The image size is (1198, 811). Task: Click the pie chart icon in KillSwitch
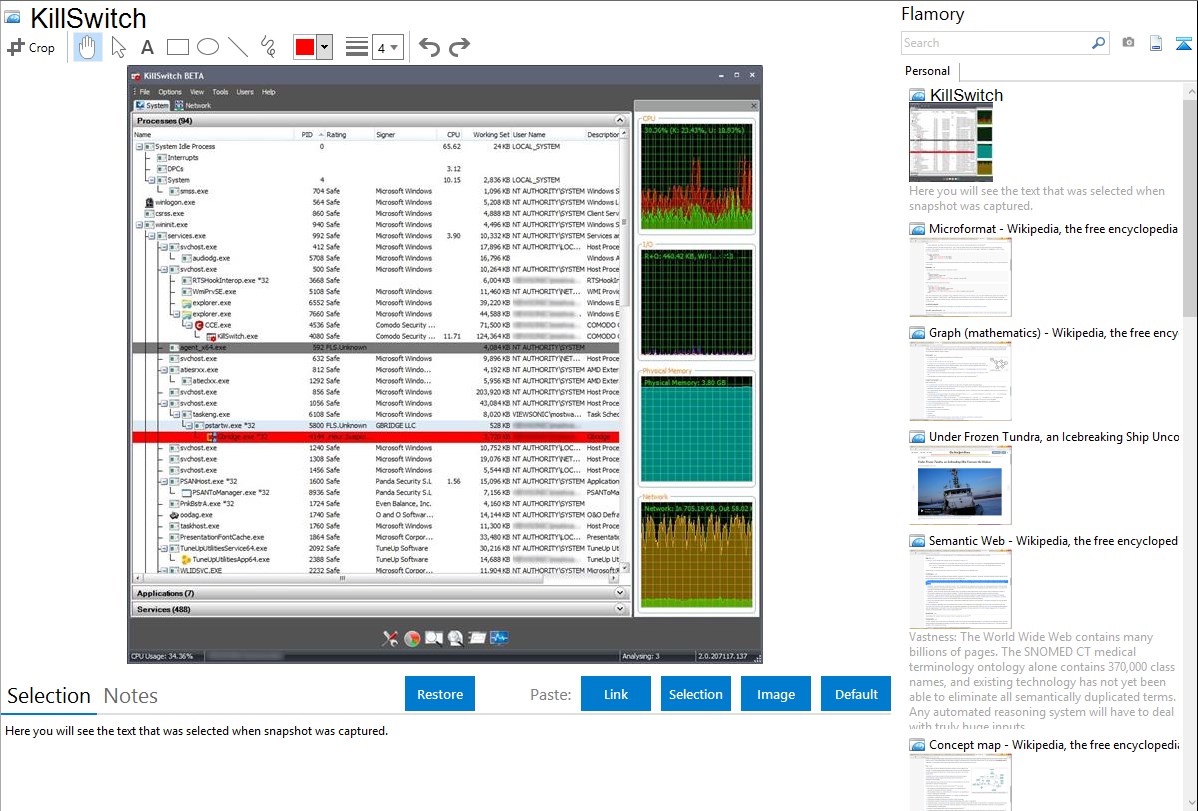coord(412,638)
